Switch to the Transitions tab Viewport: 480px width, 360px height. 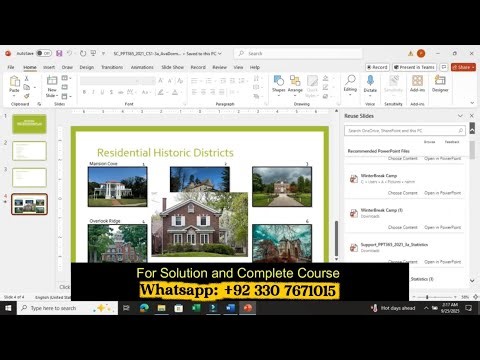[x=112, y=67]
